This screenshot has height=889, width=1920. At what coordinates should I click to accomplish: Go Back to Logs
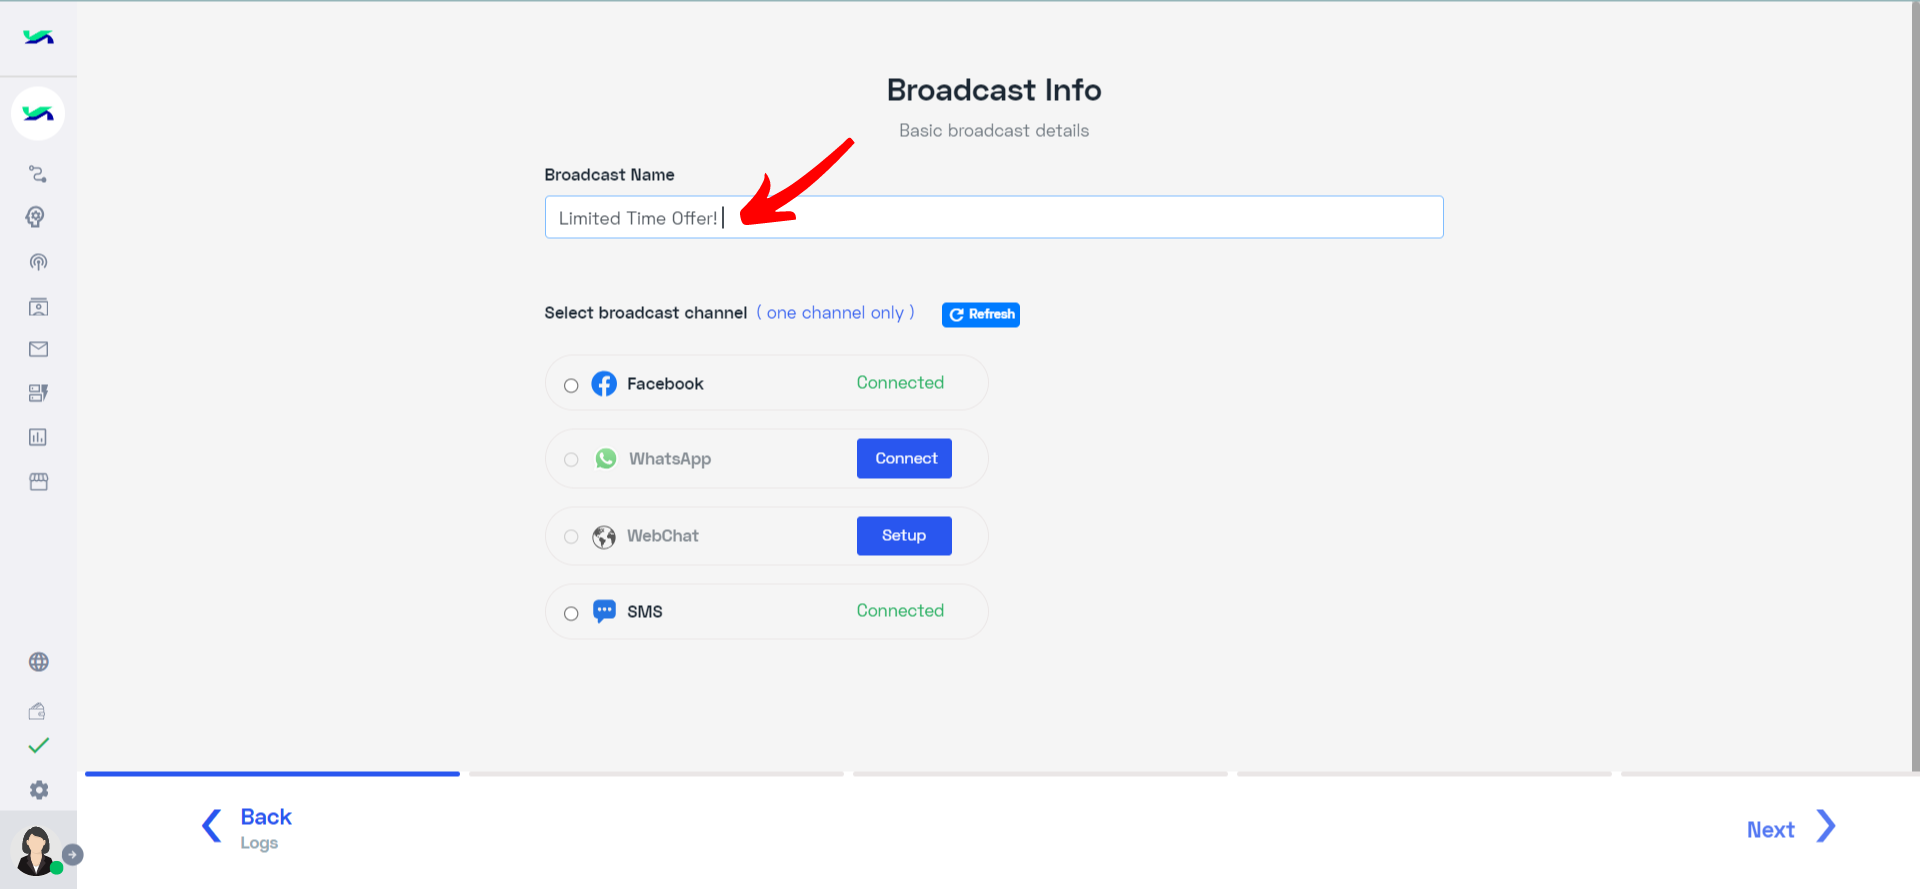tap(266, 828)
